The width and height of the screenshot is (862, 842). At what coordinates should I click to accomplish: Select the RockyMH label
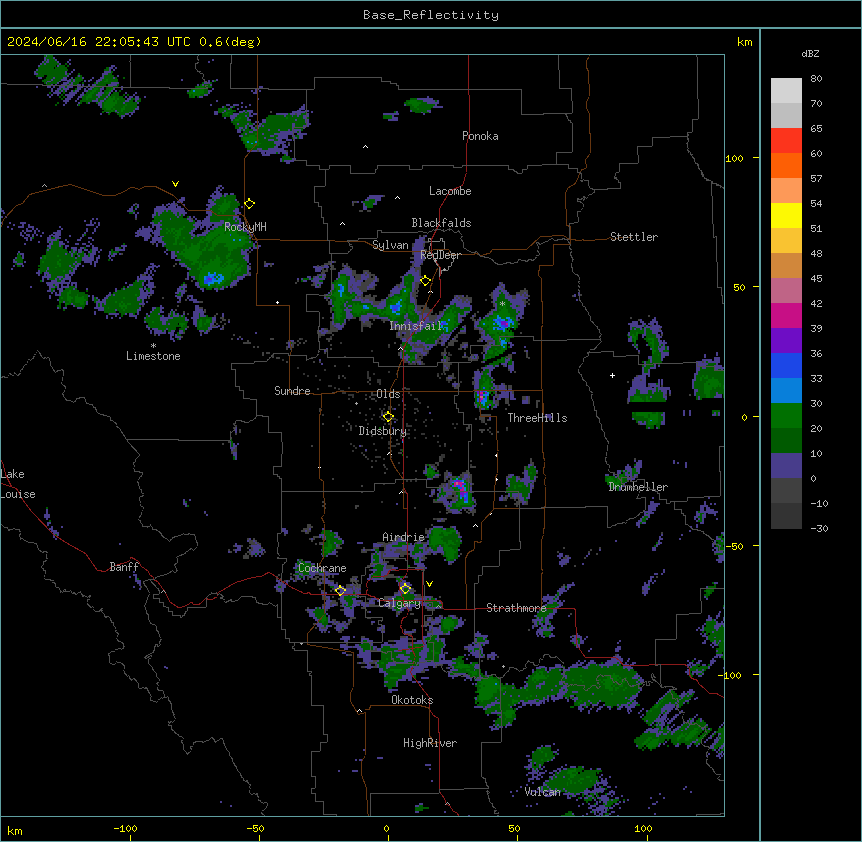coord(245,227)
